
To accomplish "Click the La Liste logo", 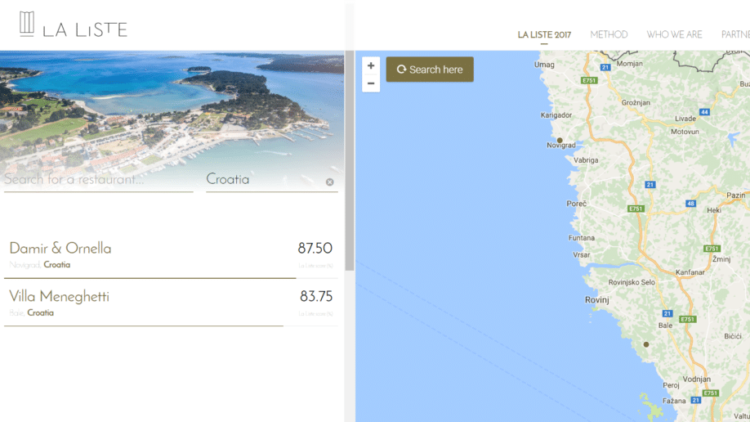I will coord(73,25).
